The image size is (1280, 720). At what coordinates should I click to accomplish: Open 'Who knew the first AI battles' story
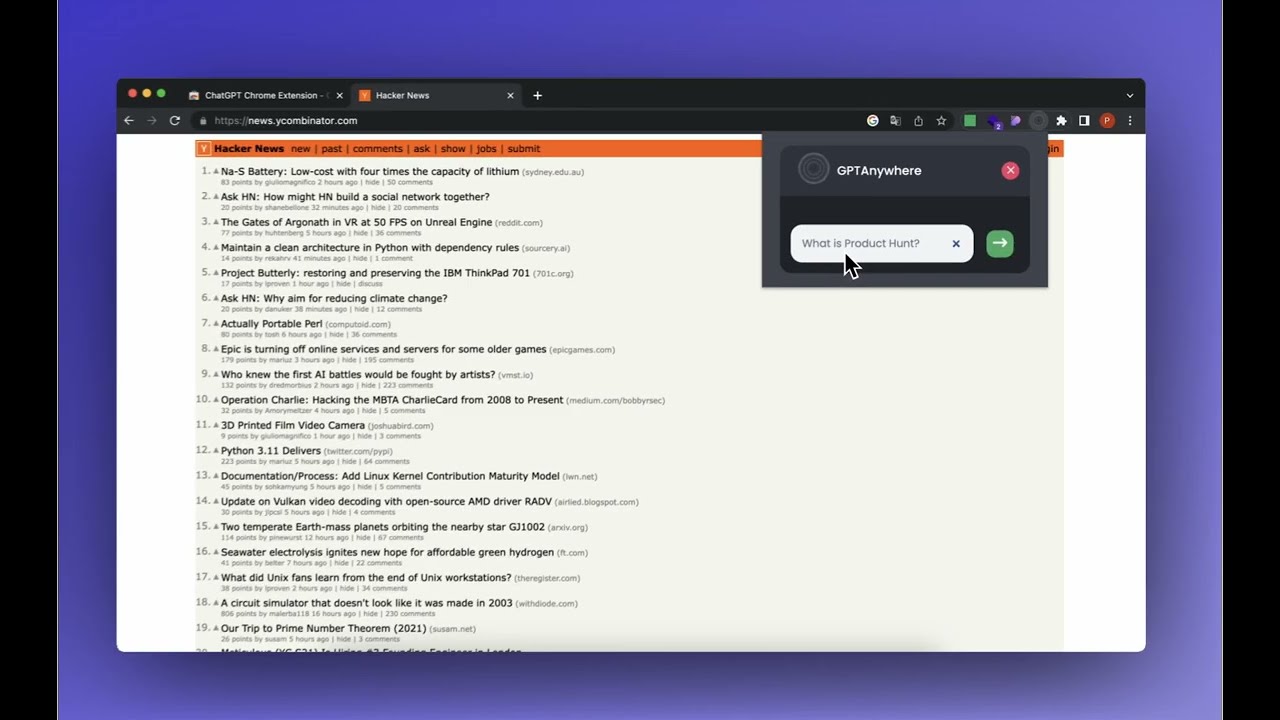click(358, 375)
